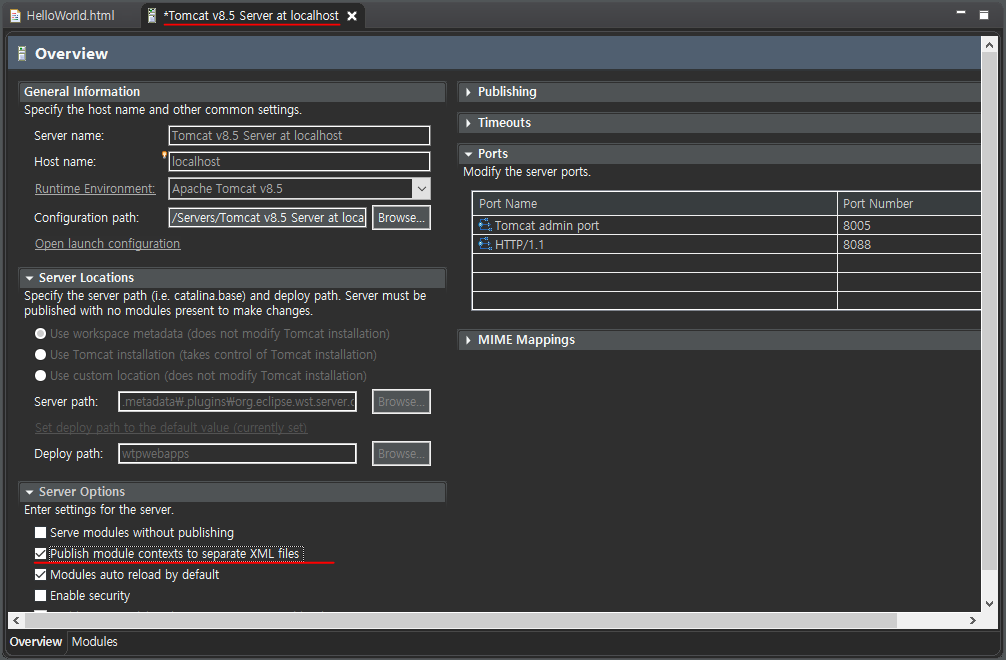
Task: Click Browse button next to Deploy path
Action: coord(401,453)
